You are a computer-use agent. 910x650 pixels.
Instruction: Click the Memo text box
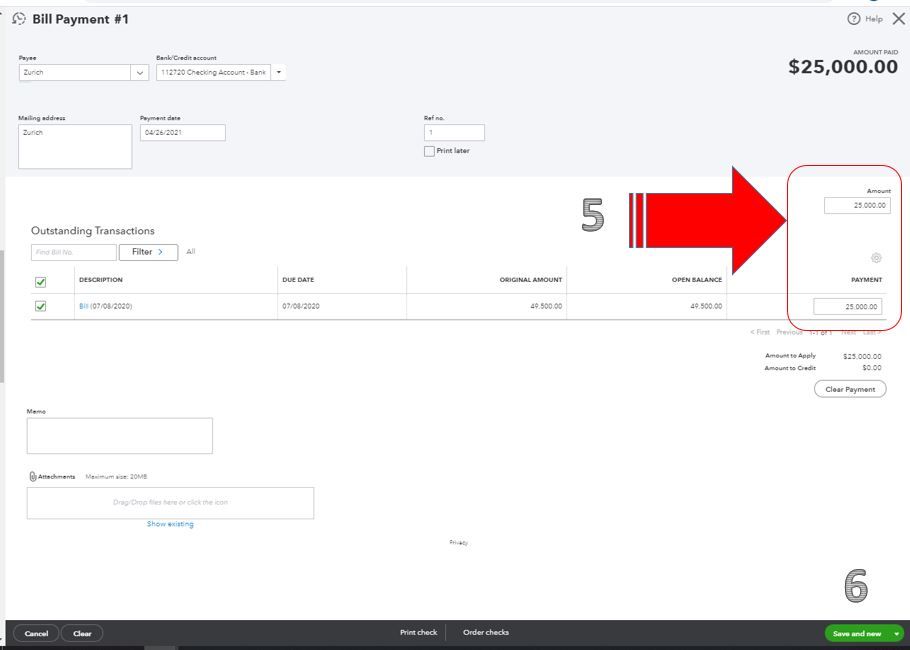pyautogui.click(x=120, y=435)
